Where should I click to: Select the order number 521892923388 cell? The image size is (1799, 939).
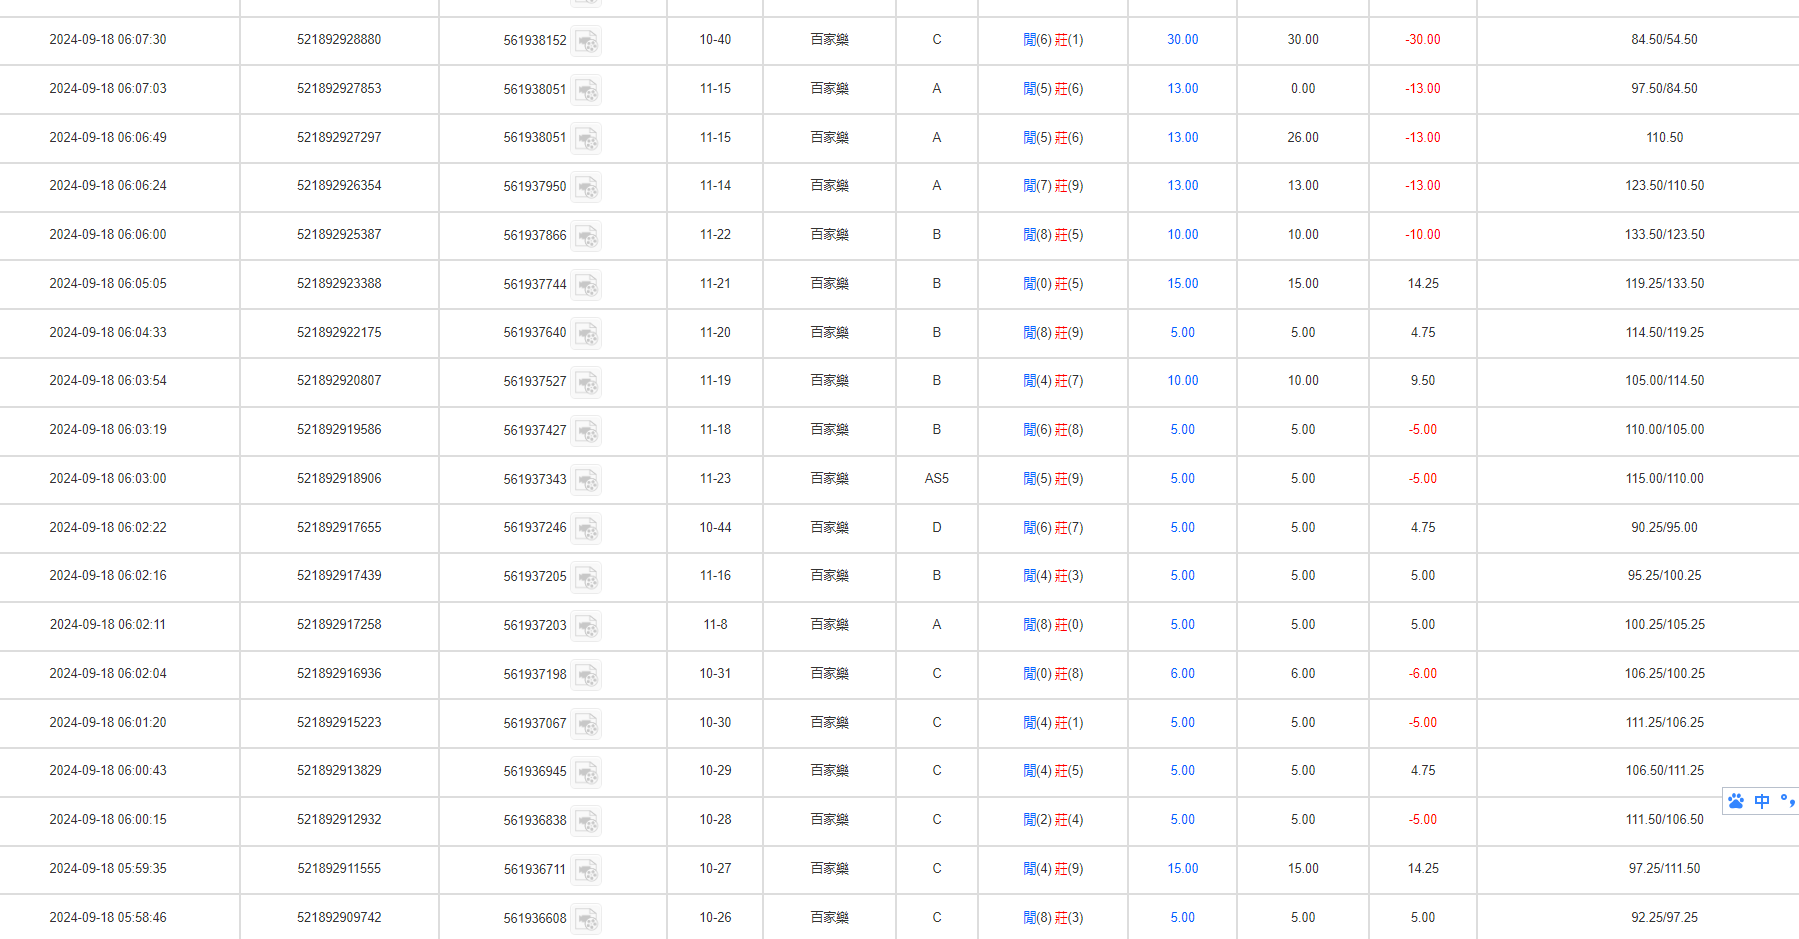[x=339, y=284]
